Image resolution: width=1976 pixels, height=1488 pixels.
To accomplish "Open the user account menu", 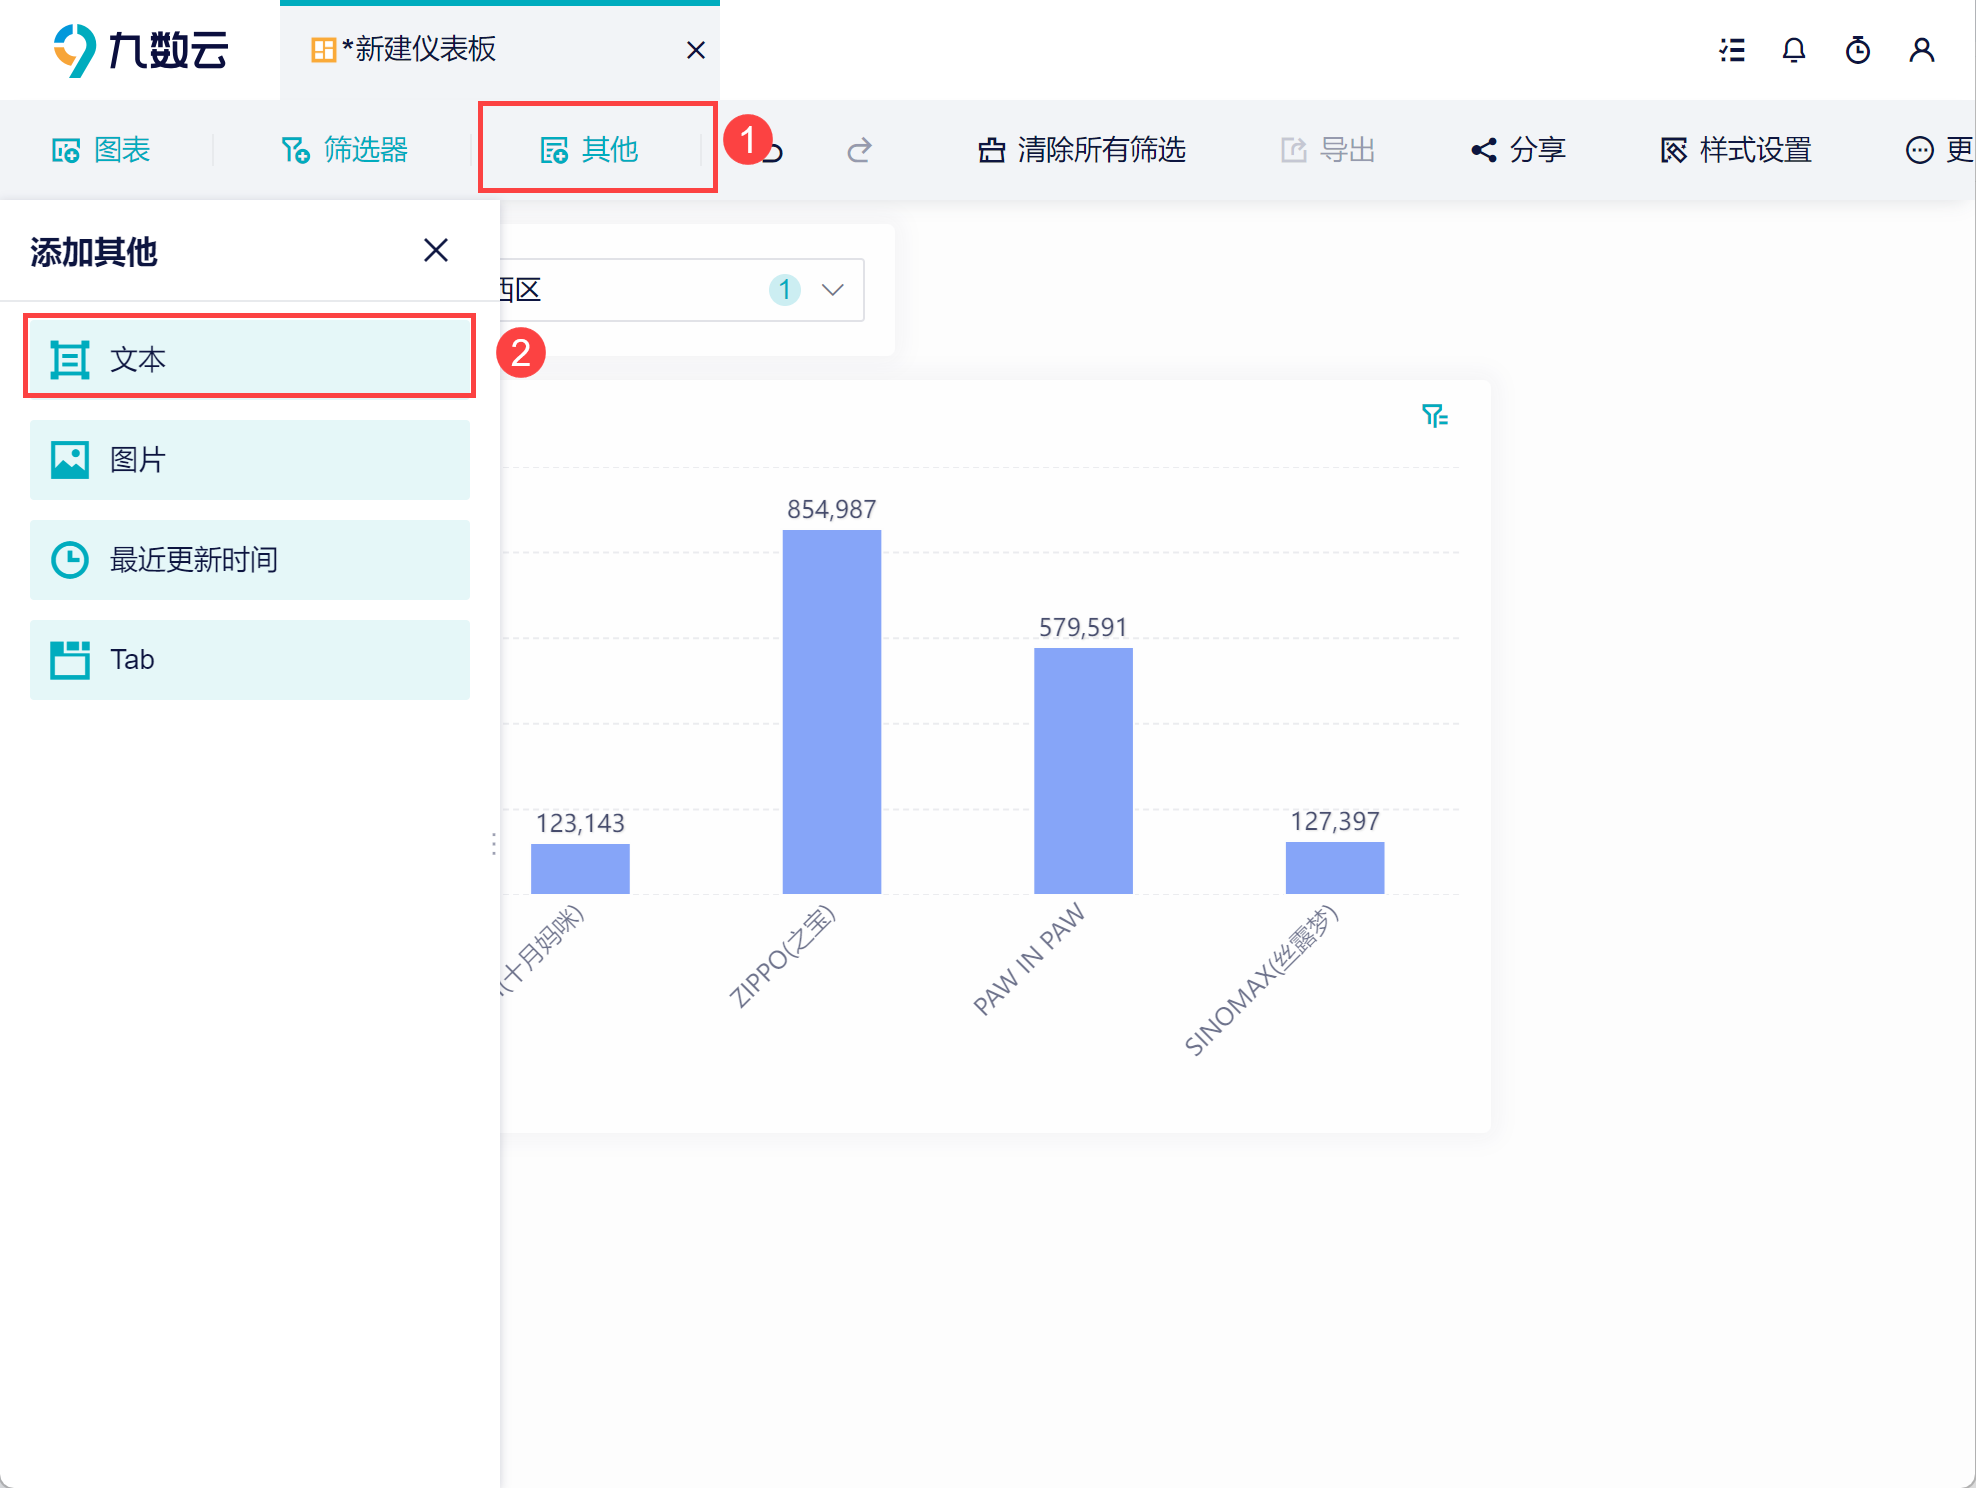I will [1922, 50].
